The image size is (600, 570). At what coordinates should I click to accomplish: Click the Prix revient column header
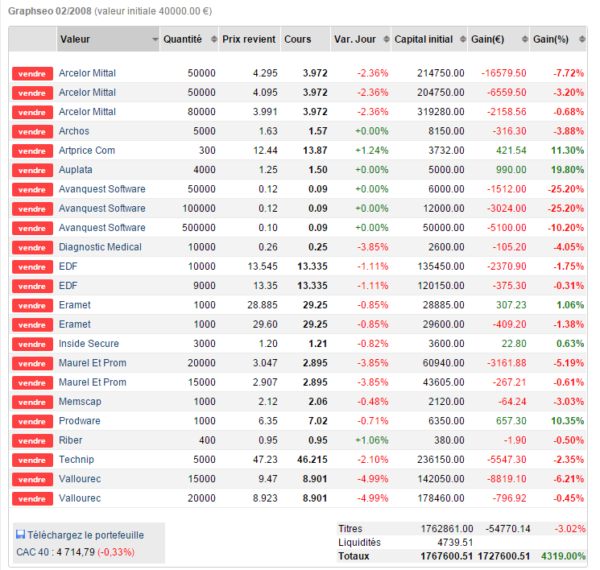click(249, 39)
